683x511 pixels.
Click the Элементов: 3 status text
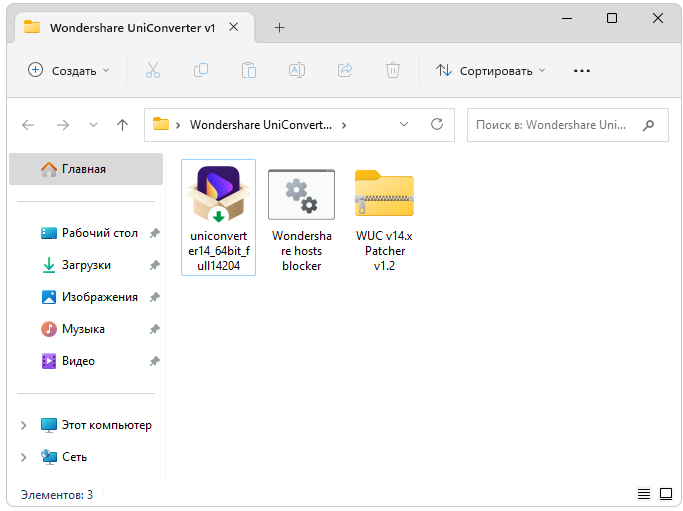pyautogui.click(x=57, y=495)
